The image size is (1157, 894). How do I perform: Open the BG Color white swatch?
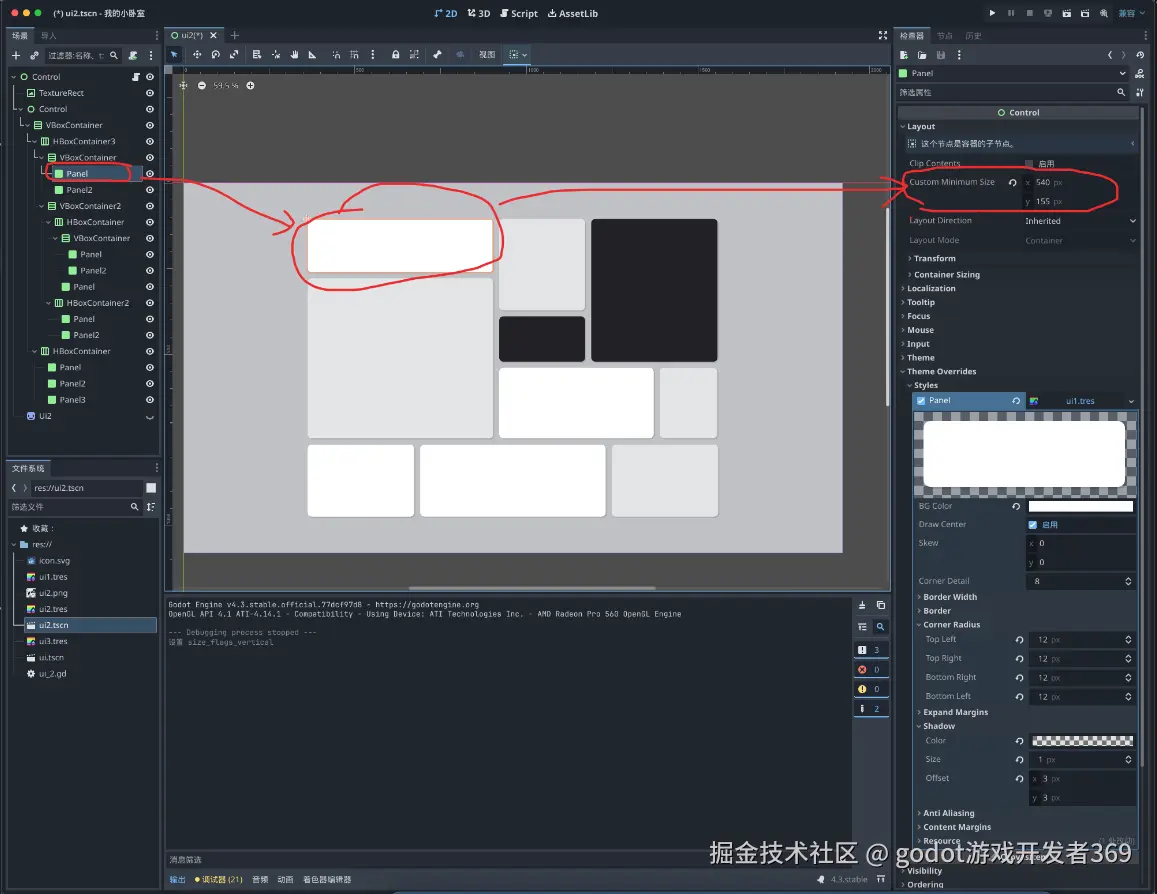coord(1080,506)
